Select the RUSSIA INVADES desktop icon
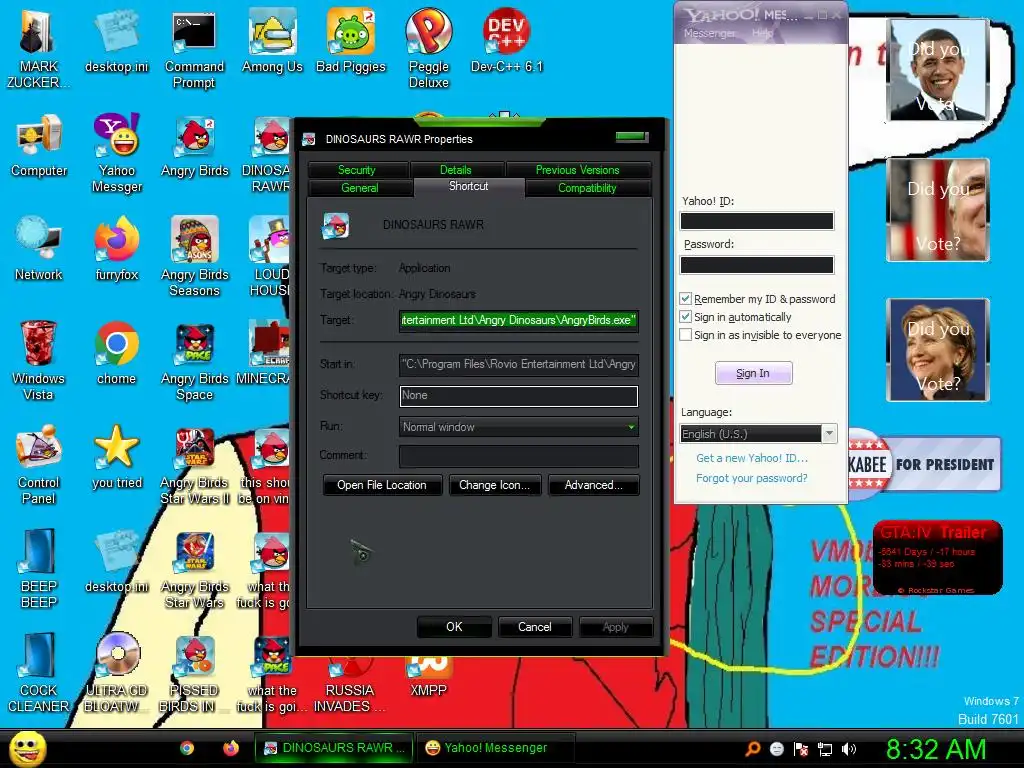1024x768 pixels. point(350,686)
